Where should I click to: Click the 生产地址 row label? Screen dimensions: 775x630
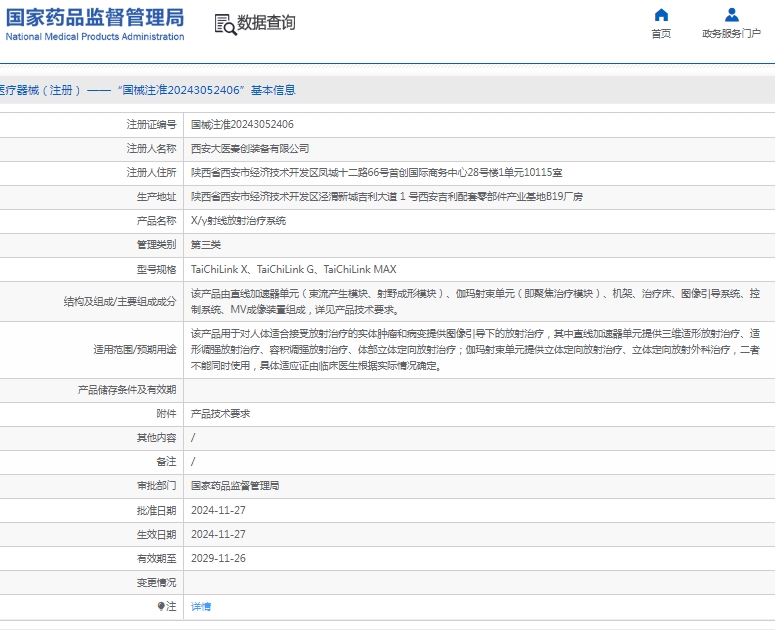156,197
